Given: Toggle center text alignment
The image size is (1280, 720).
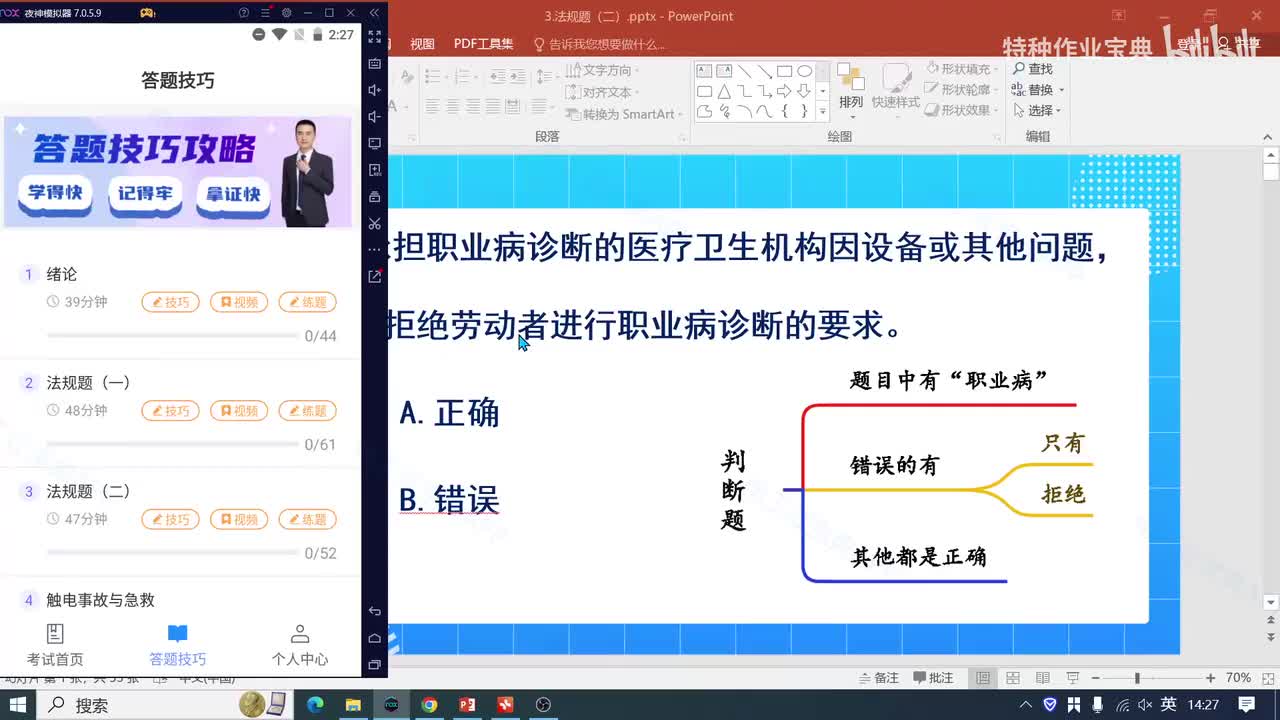Looking at the screenshot, I should [x=453, y=105].
